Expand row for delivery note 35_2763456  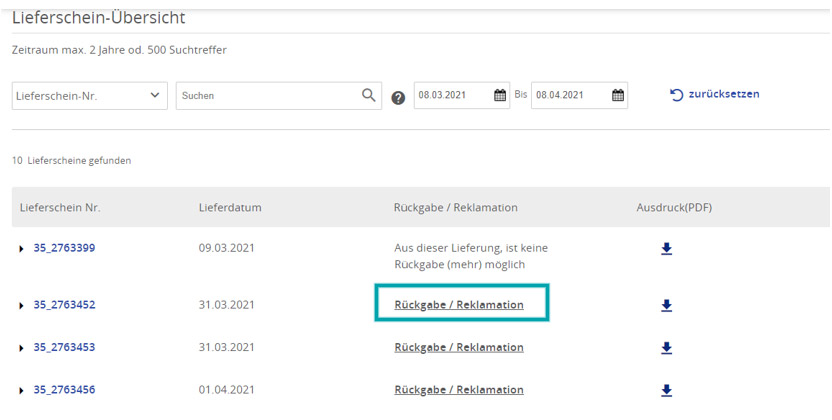[22, 390]
